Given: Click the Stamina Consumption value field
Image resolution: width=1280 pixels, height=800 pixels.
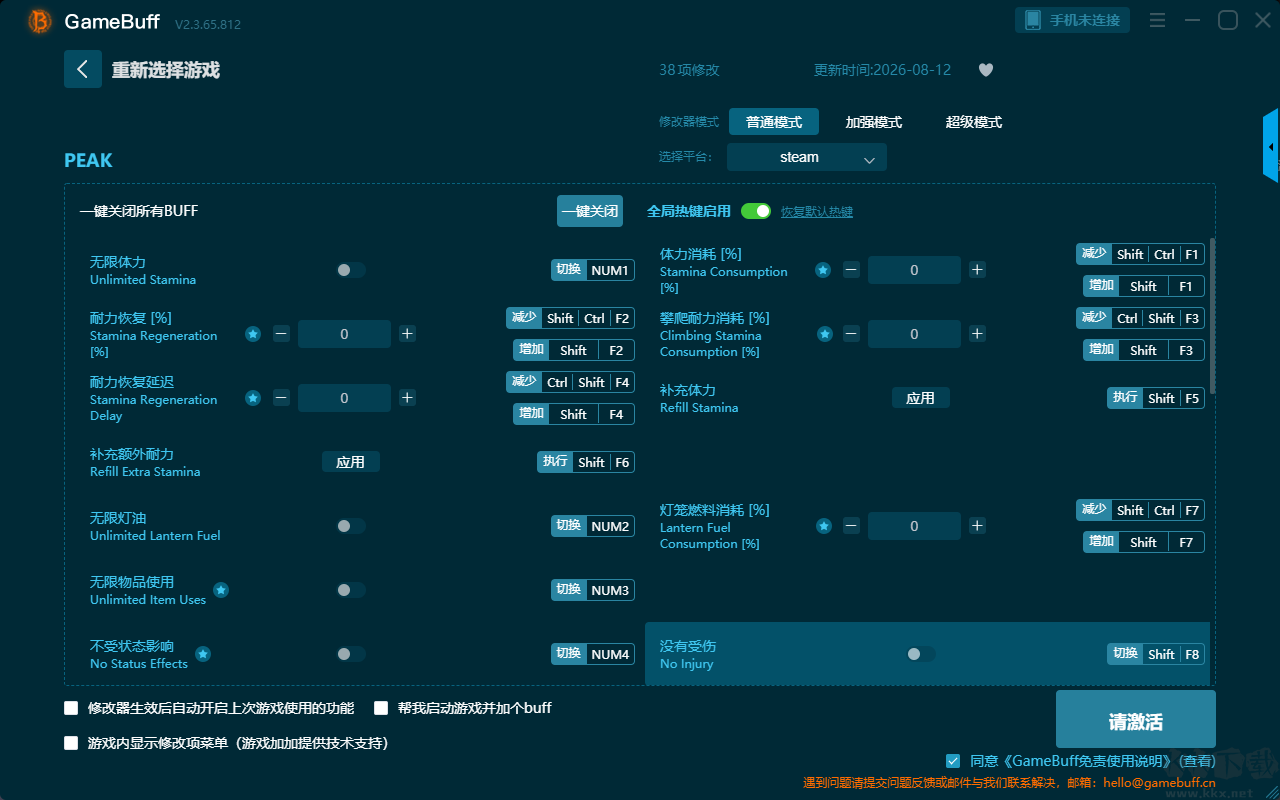Looking at the screenshot, I should tap(914, 270).
